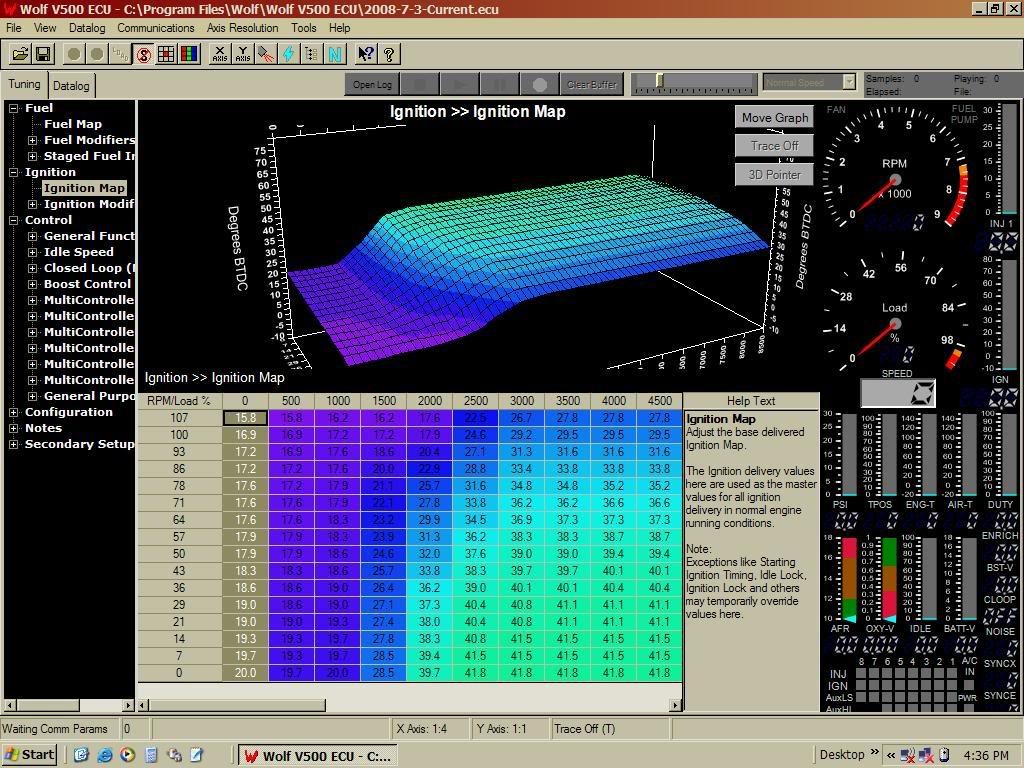Click the question mark Help icon
1024x768 pixels.
point(389,54)
